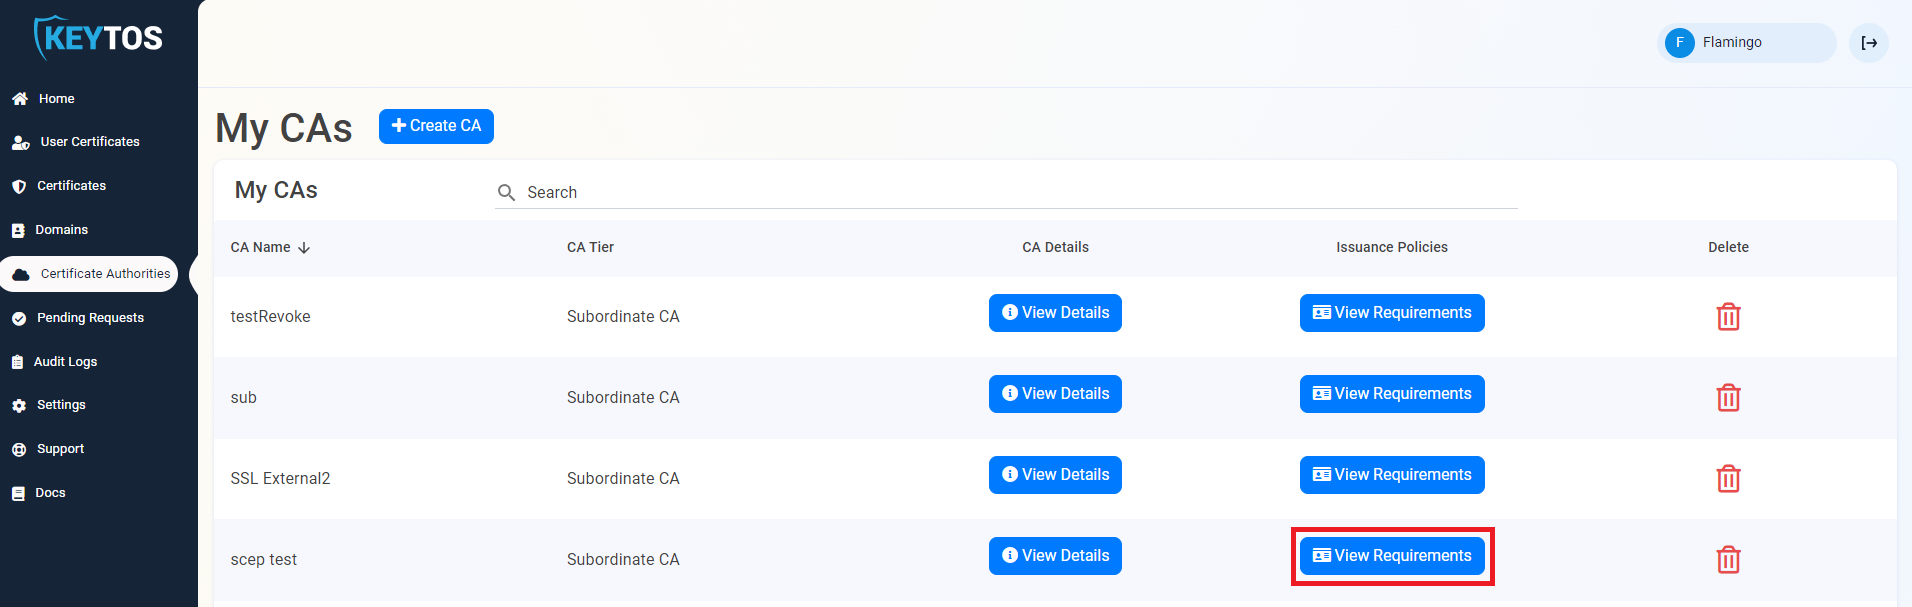Click the Support headset icon
Screen dimensions: 1912x607
[x=20, y=448]
